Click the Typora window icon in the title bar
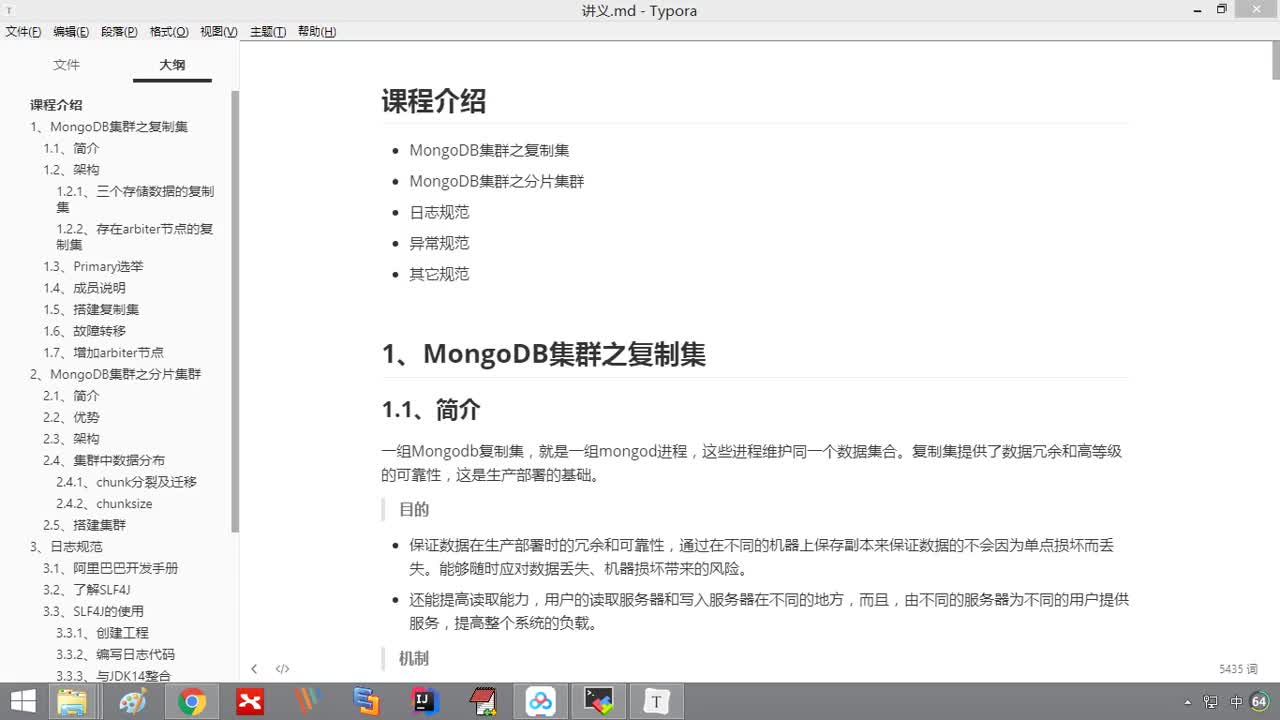The width and height of the screenshot is (1280, 720). pos(10,11)
